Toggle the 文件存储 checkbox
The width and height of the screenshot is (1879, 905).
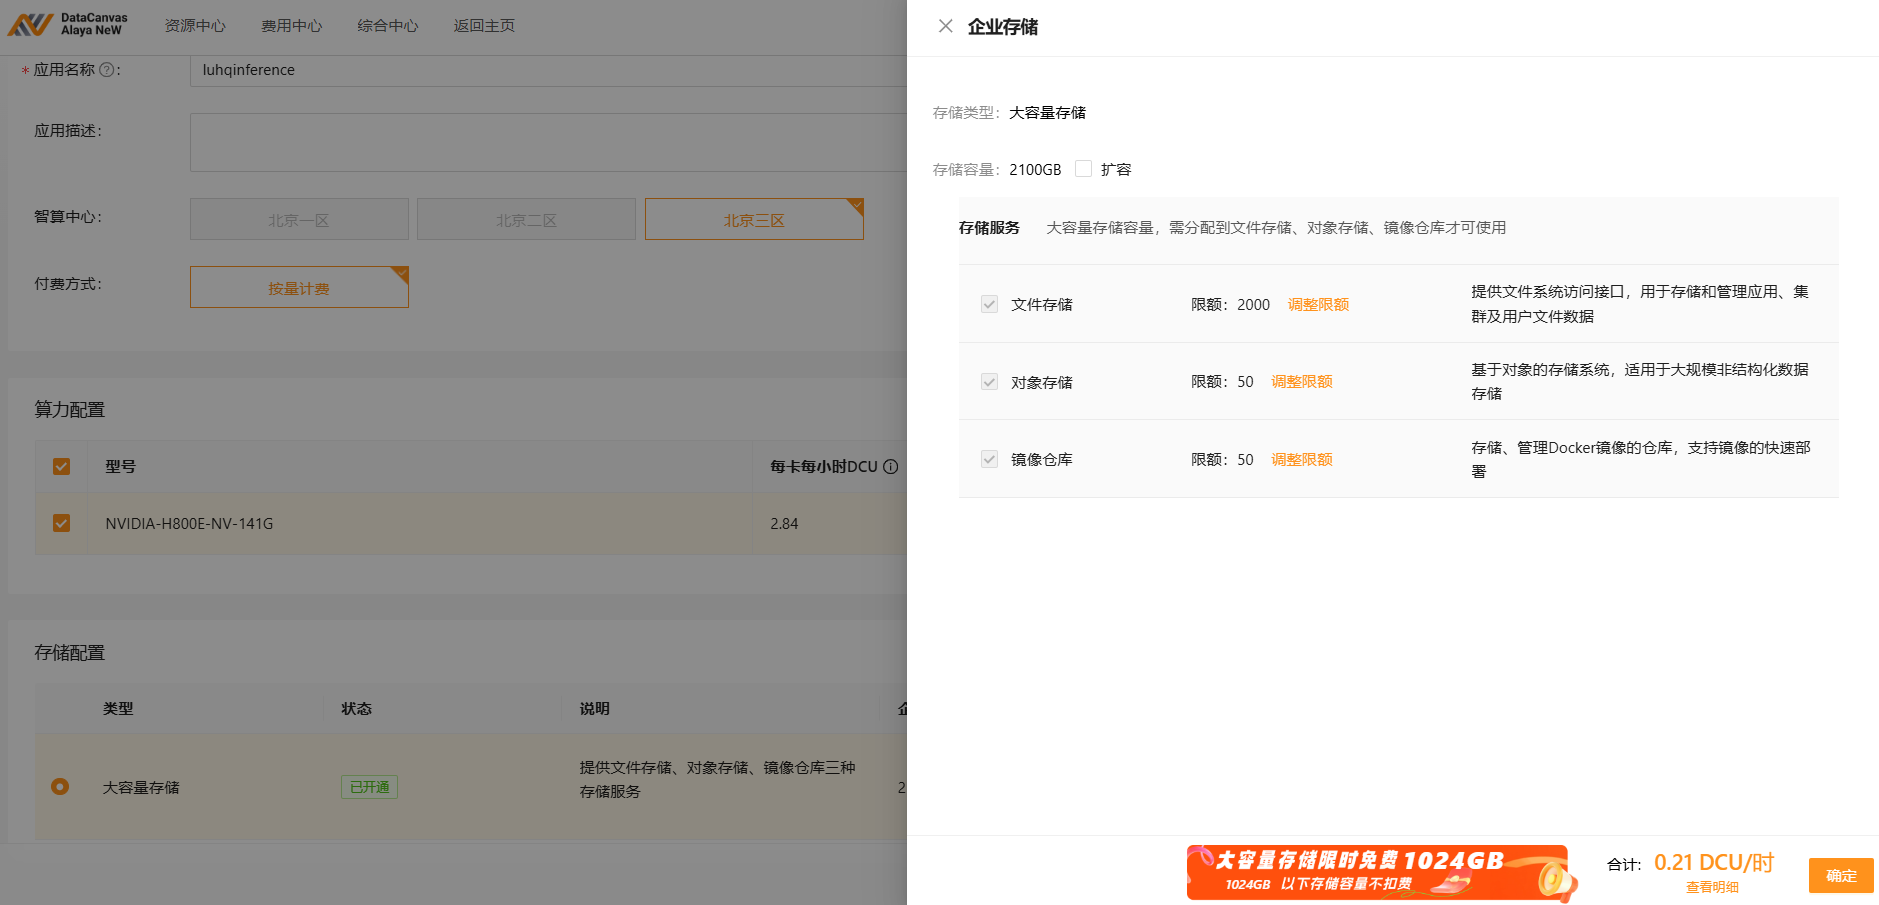(989, 304)
